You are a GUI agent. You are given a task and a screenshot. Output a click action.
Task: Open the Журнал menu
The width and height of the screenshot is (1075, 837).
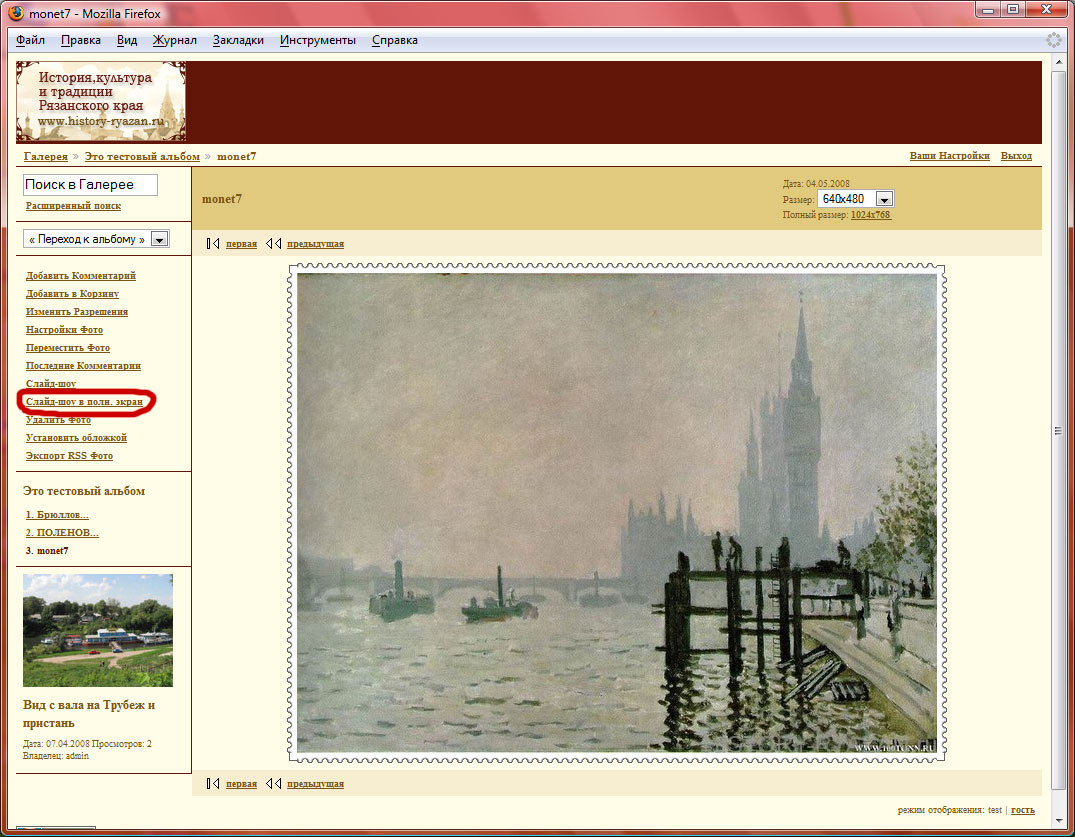pyautogui.click(x=174, y=40)
